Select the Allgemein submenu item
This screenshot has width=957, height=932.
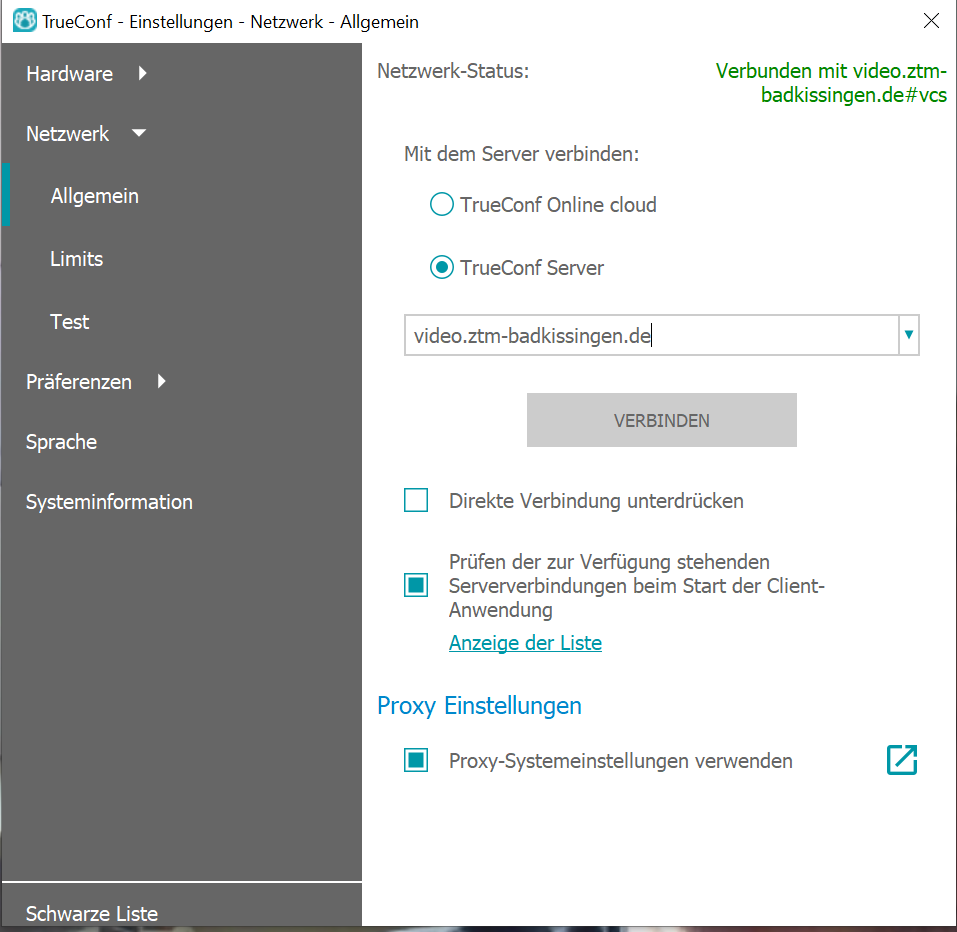tap(95, 196)
